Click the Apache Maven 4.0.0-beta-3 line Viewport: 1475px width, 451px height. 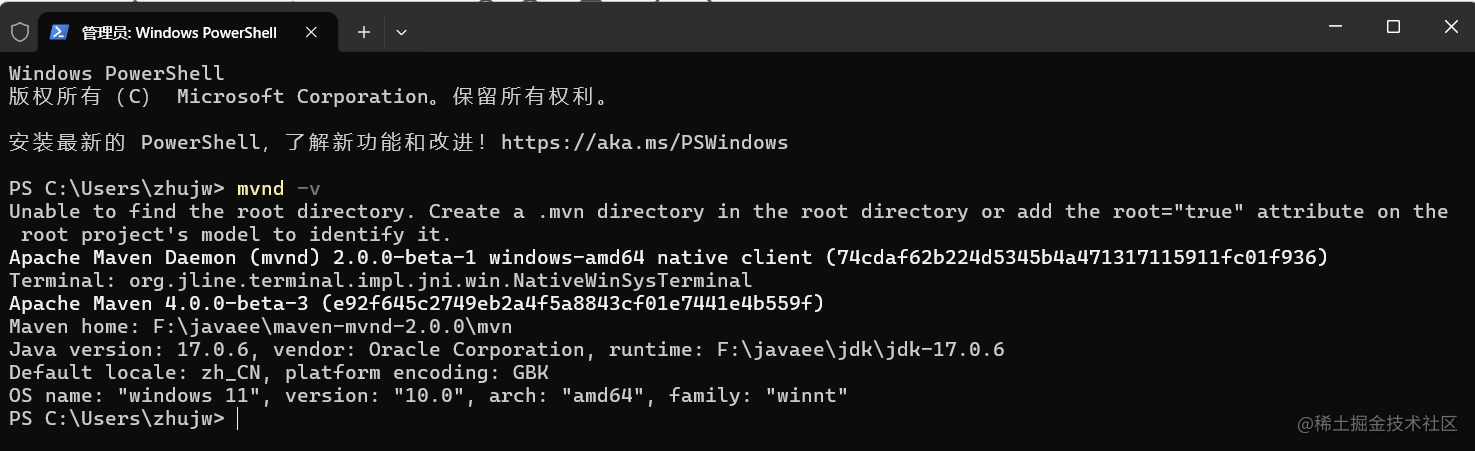416,304
